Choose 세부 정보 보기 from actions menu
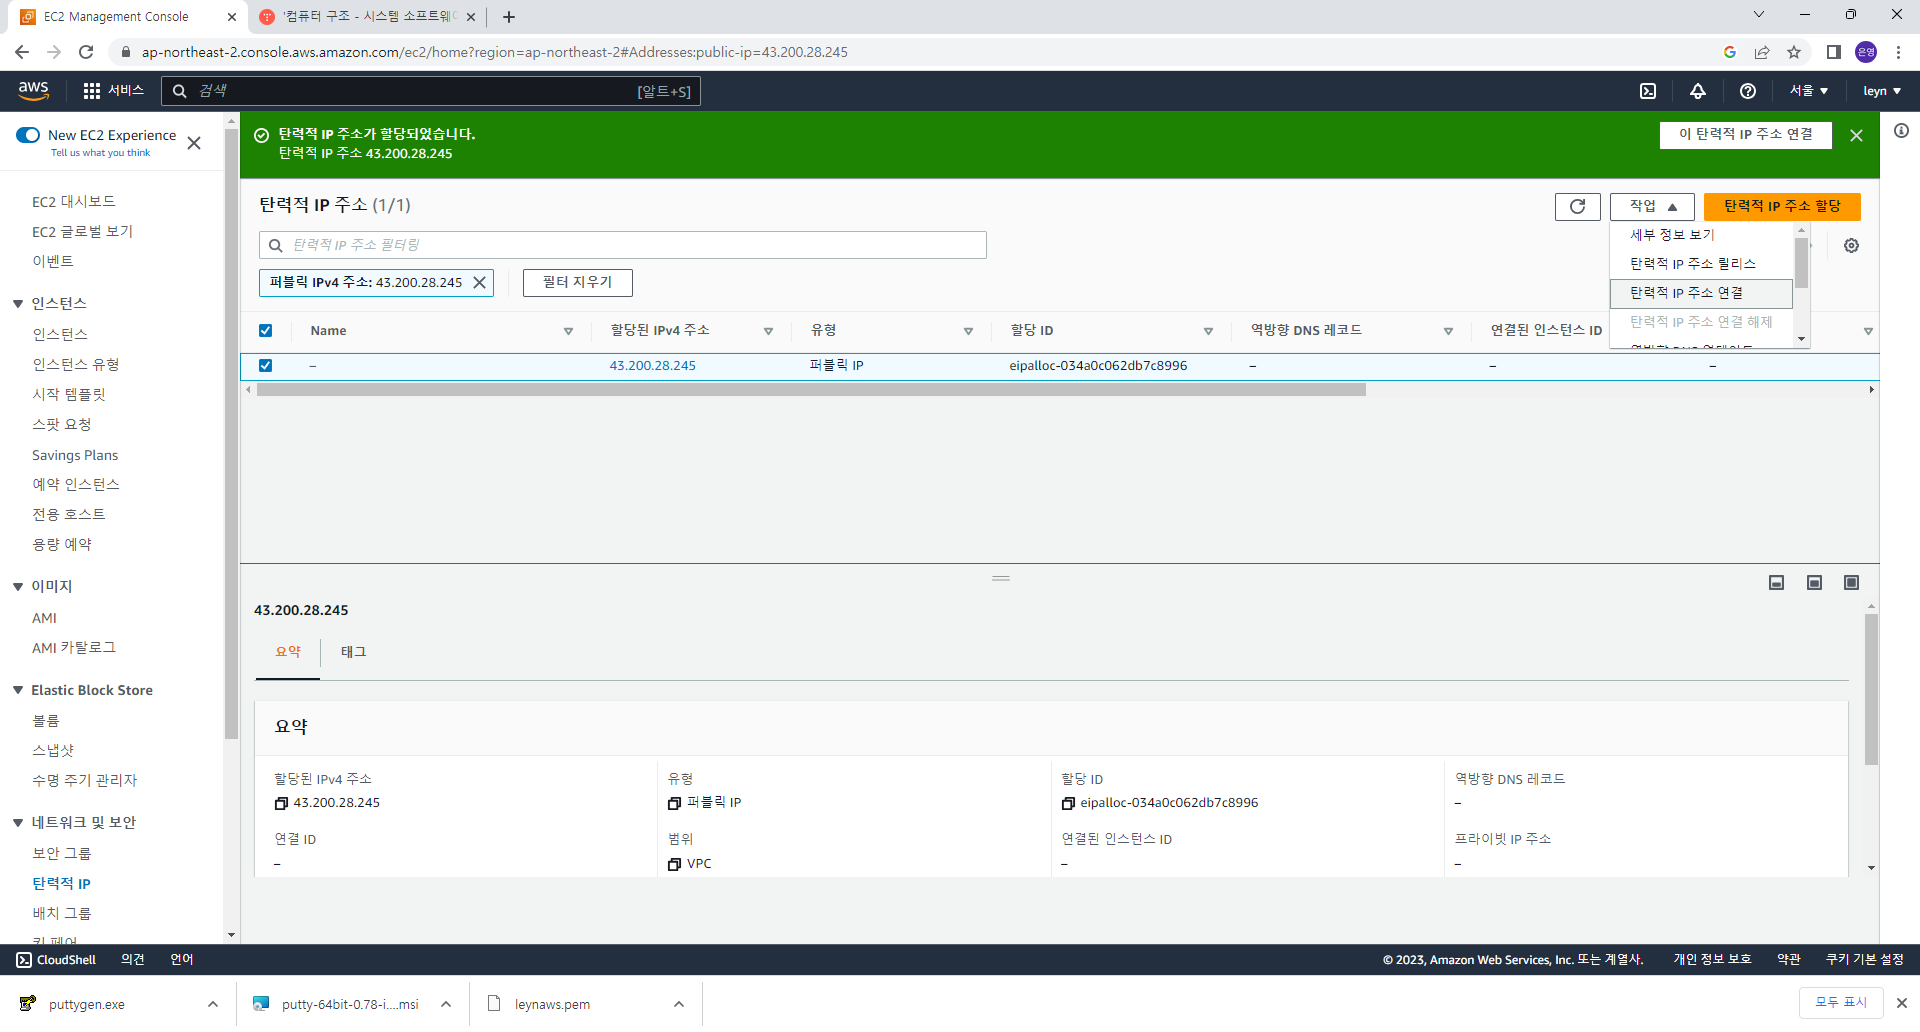Image resolution: width=1920 pixels, height=1032 pixels. 1702,235
